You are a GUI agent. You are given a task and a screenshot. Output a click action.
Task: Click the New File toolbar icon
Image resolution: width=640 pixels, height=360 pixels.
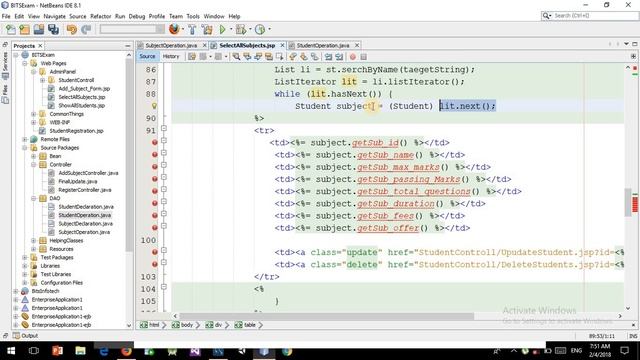click(x=11, y=29)
